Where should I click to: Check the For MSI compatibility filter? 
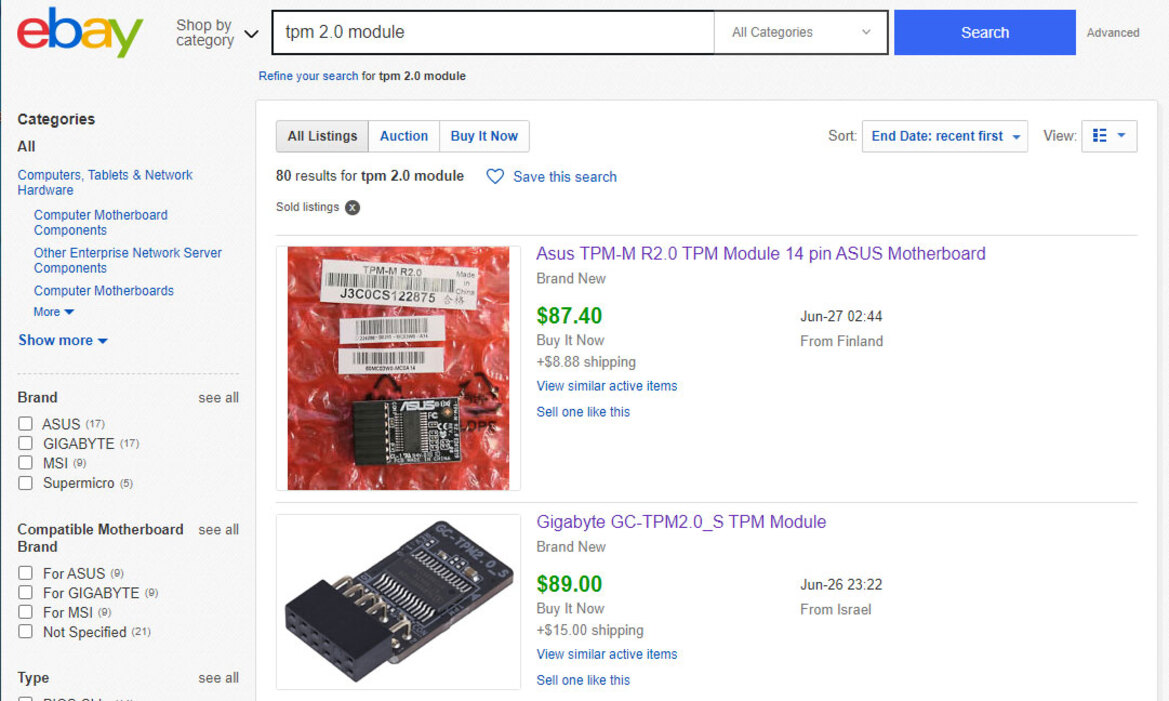(24, 612)
